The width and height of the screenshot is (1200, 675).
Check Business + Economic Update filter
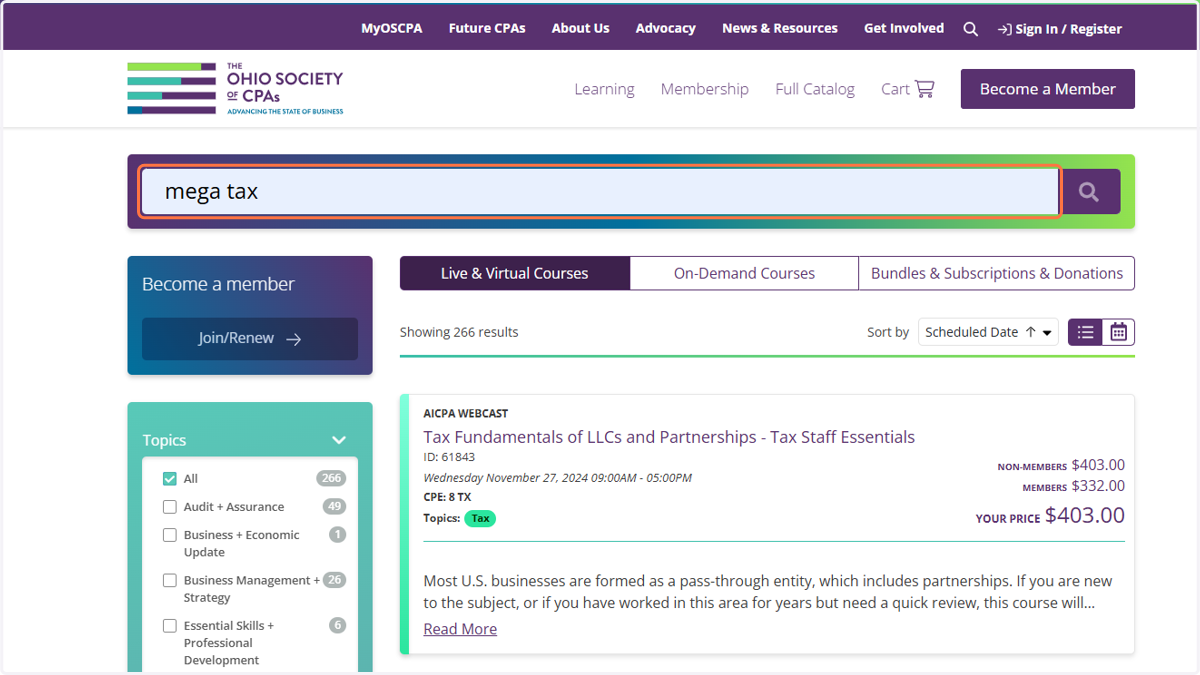tap(170, 535)
